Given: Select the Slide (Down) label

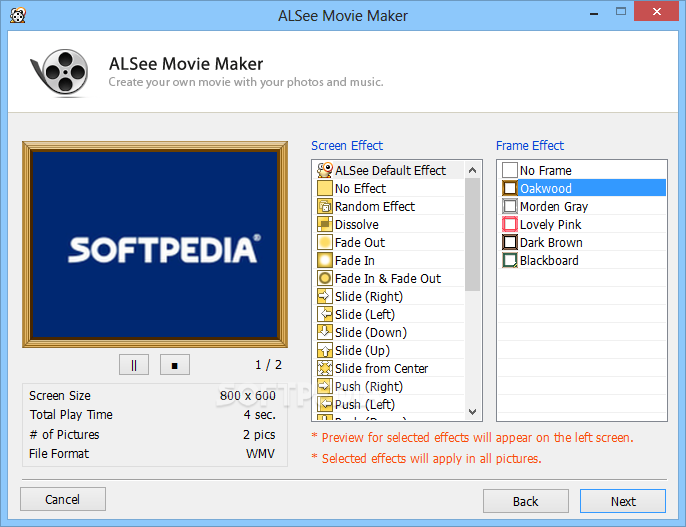Looking at the screenshot, I should coord(371,332).
